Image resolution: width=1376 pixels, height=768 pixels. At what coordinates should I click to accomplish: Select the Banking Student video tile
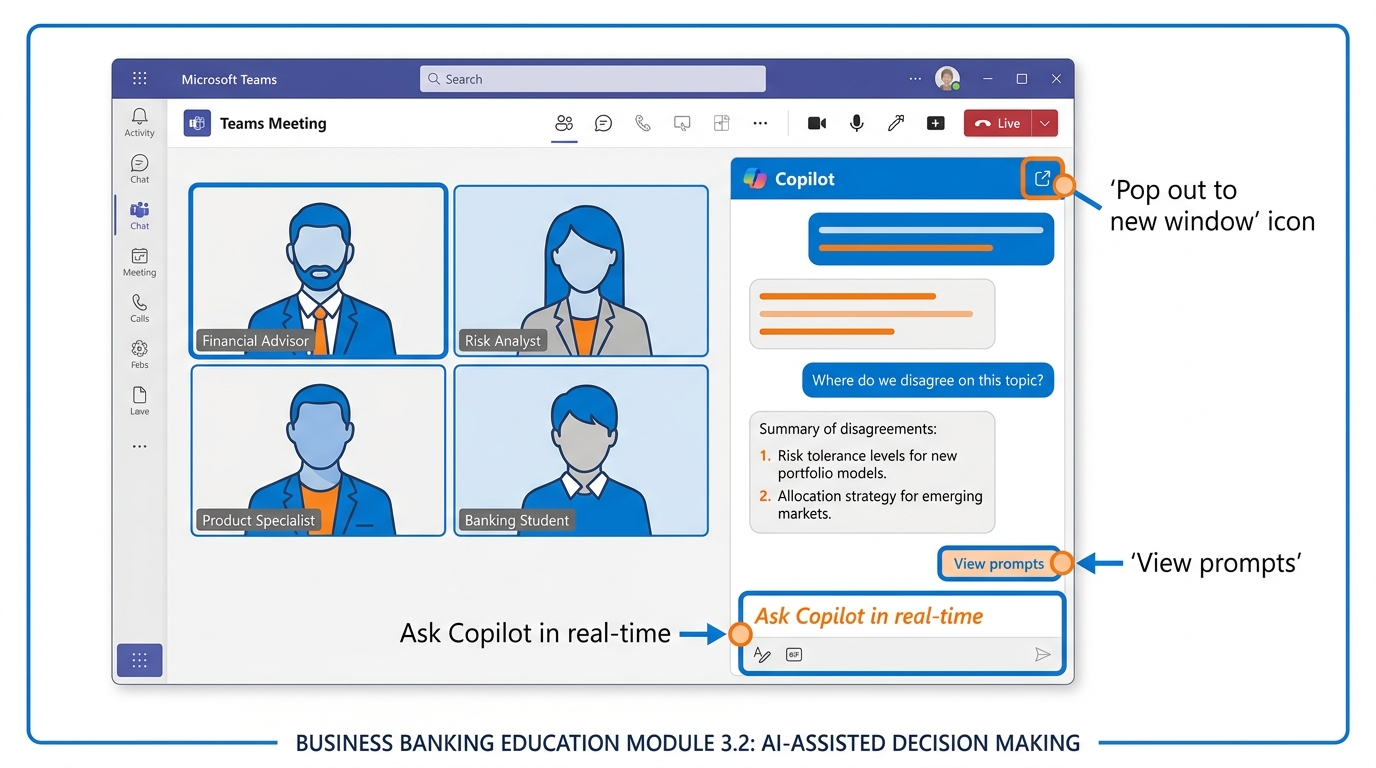(581, 450)
